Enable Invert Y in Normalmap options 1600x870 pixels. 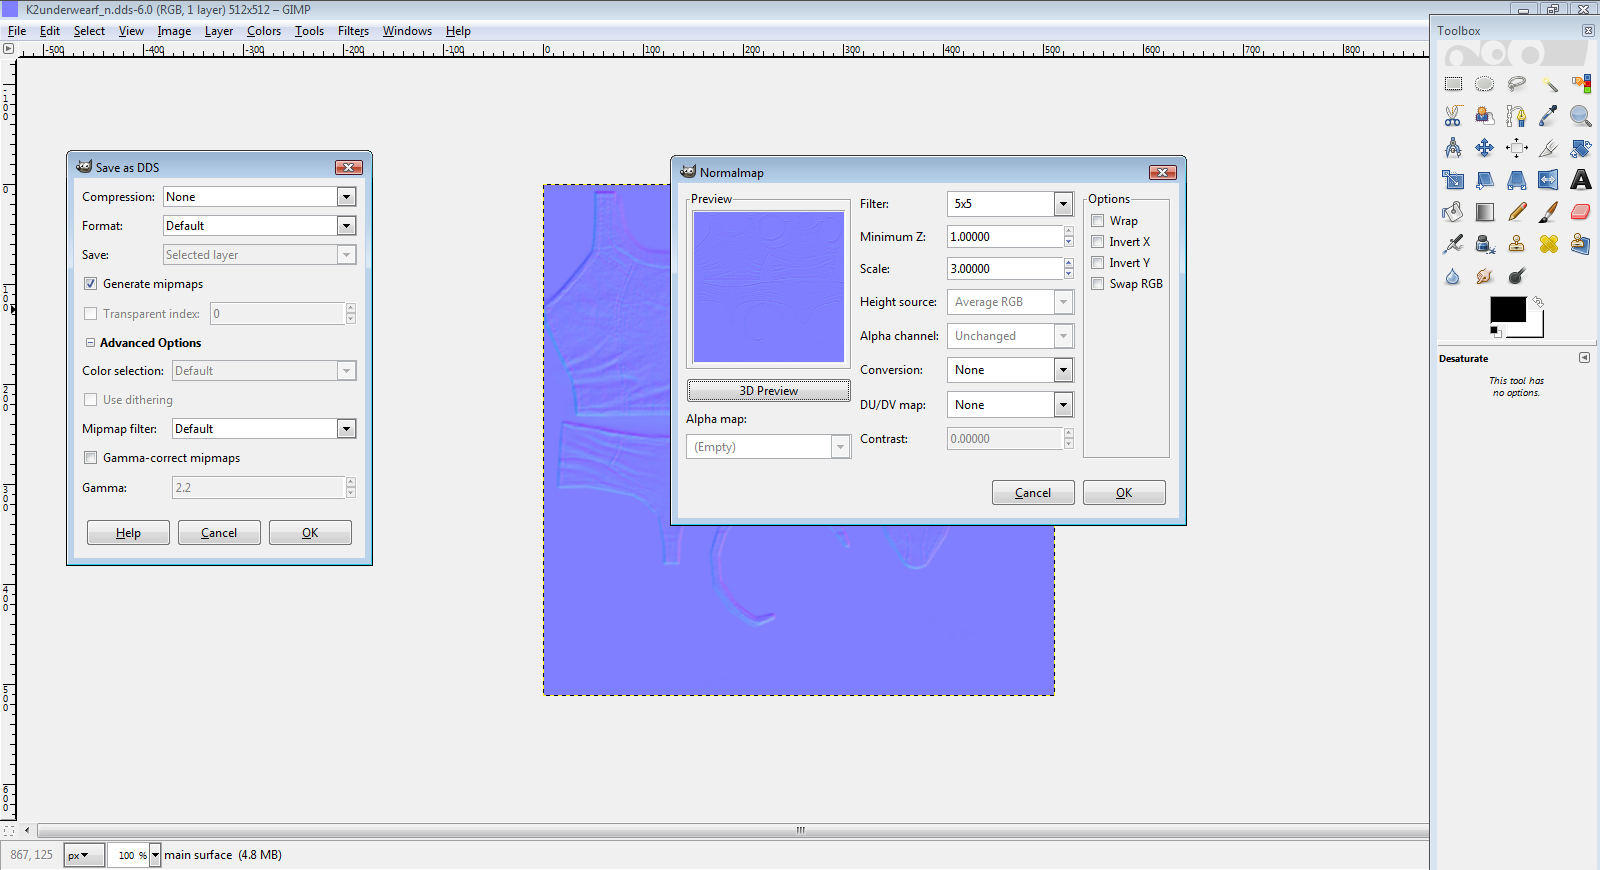(x=1098, y=263)
